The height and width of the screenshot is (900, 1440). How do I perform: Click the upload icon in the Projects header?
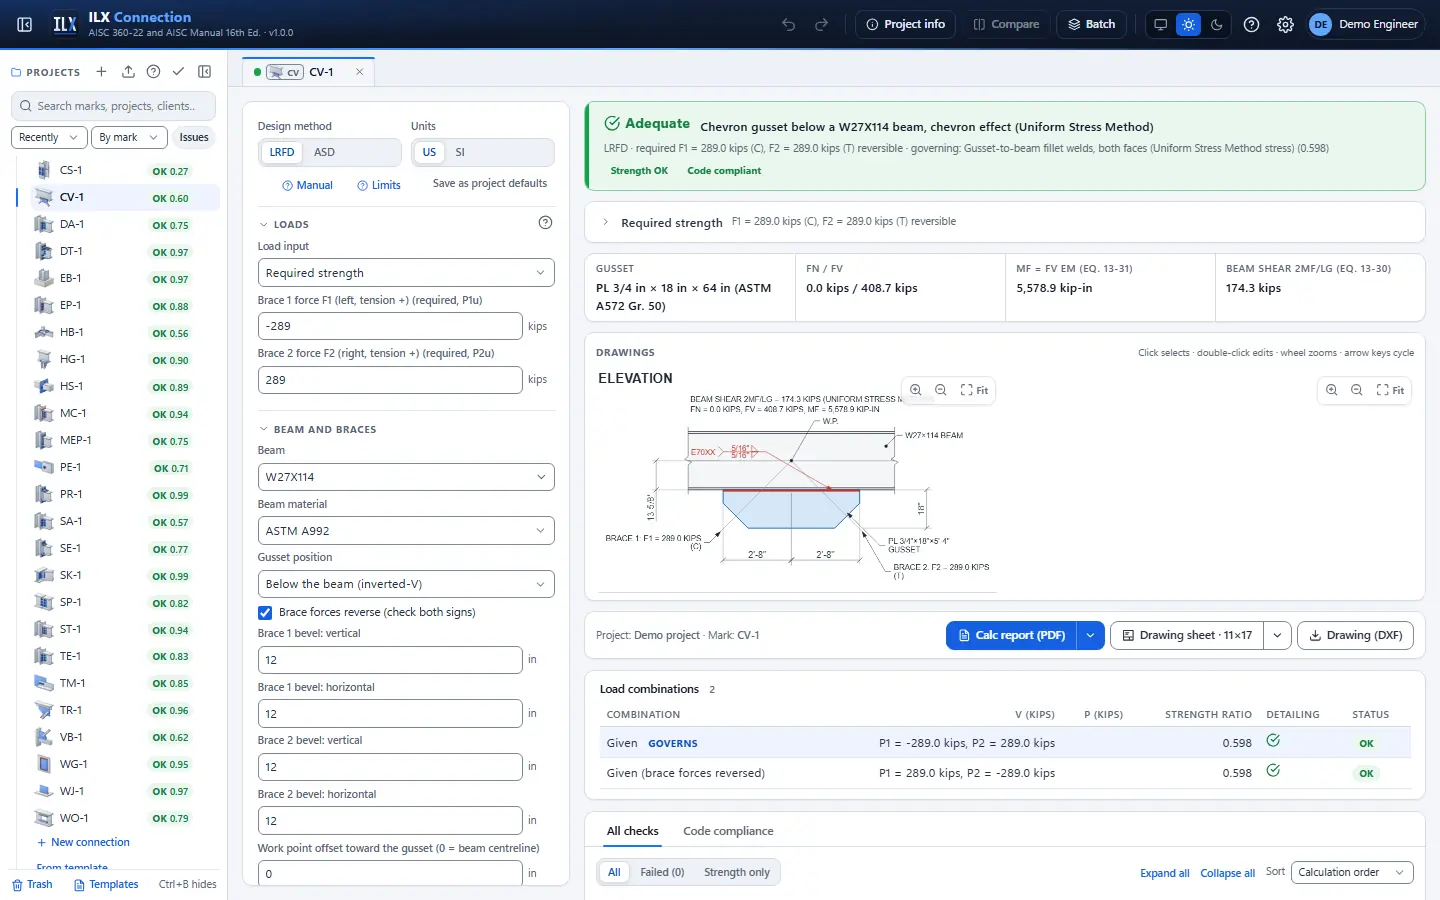coord(128,72)
